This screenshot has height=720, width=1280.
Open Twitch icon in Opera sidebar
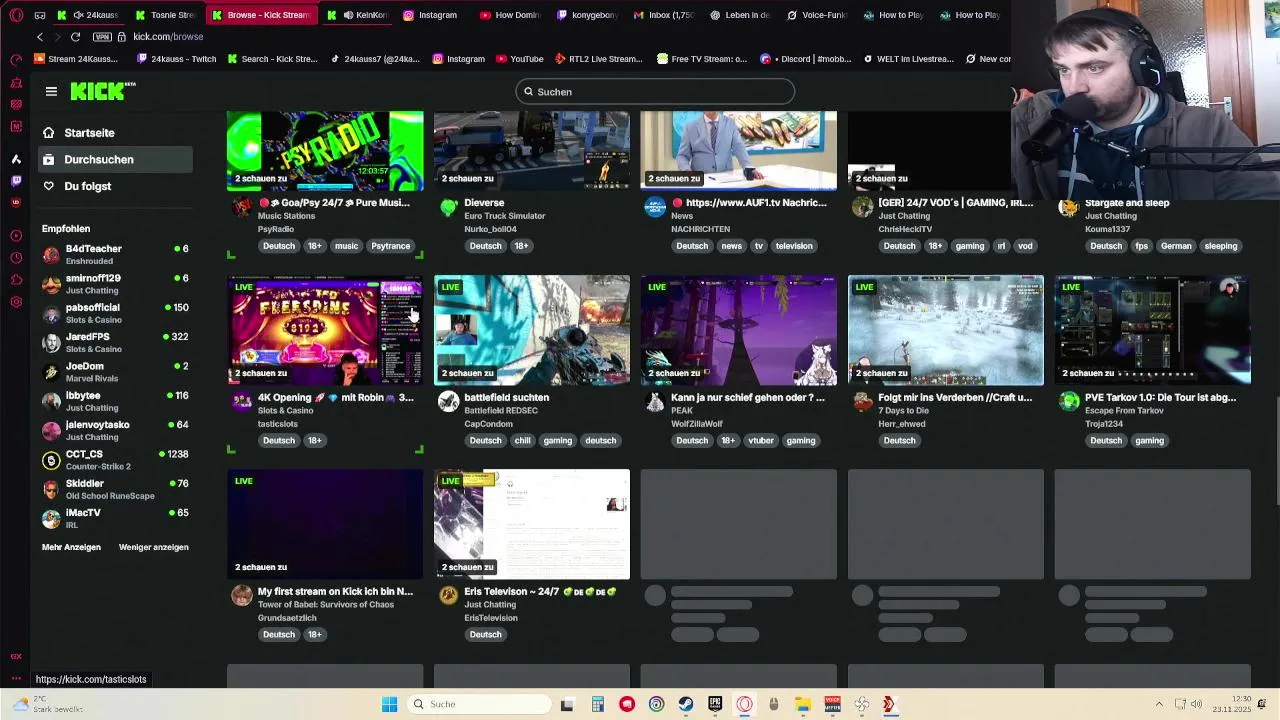[16, 181]
